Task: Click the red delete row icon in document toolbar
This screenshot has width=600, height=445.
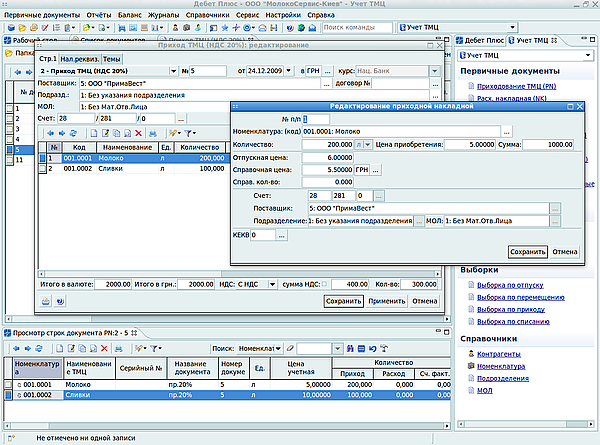Action: click(x=139, y=133)
